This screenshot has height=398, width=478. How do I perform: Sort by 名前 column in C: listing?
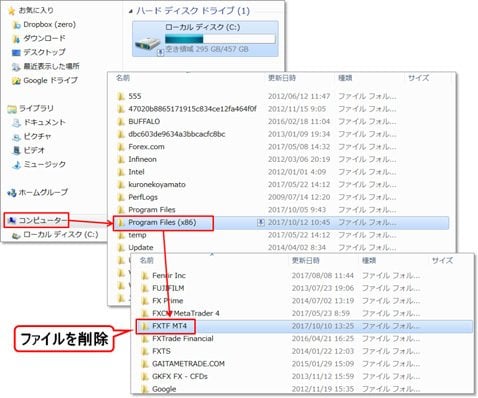point(123,78)
